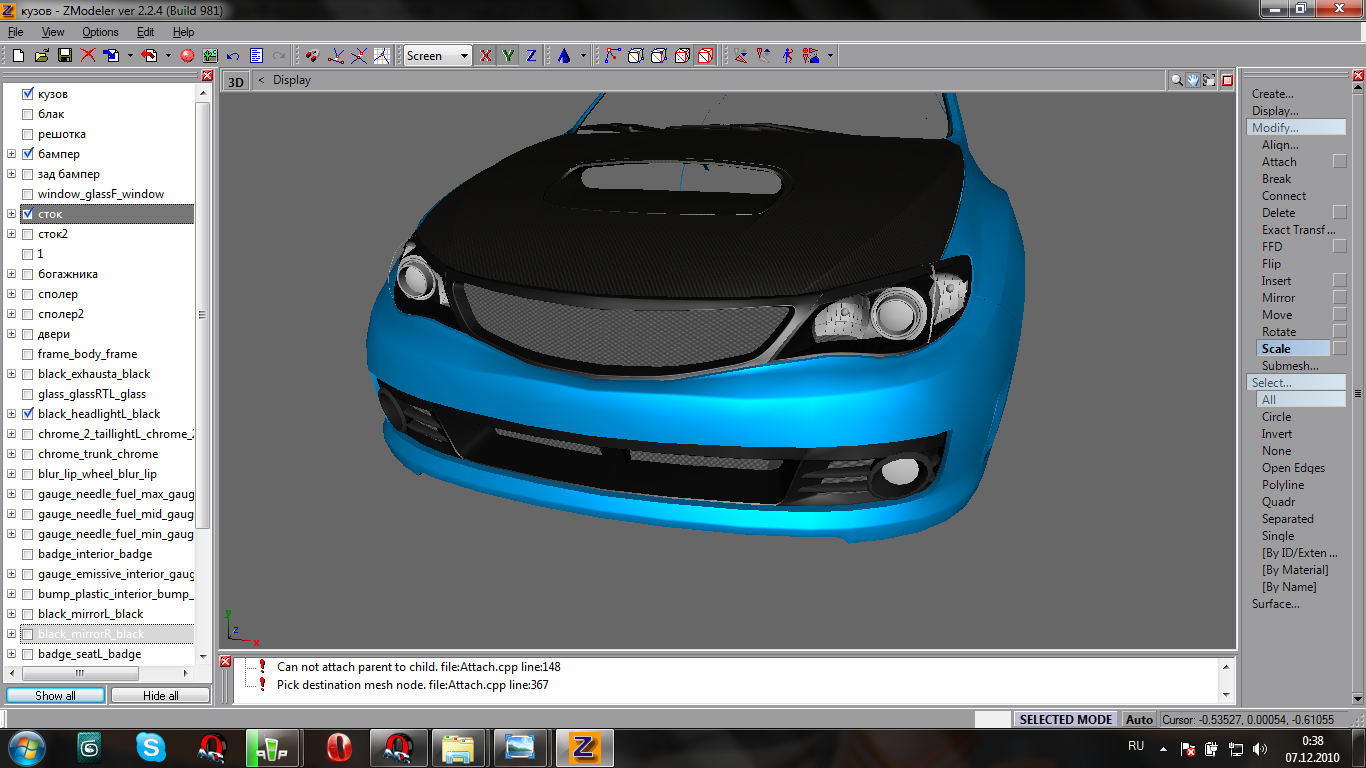Screen dimensions: 1366x768
Task: Toggle the Z axis constraint button
Action: tap(531, 56)
